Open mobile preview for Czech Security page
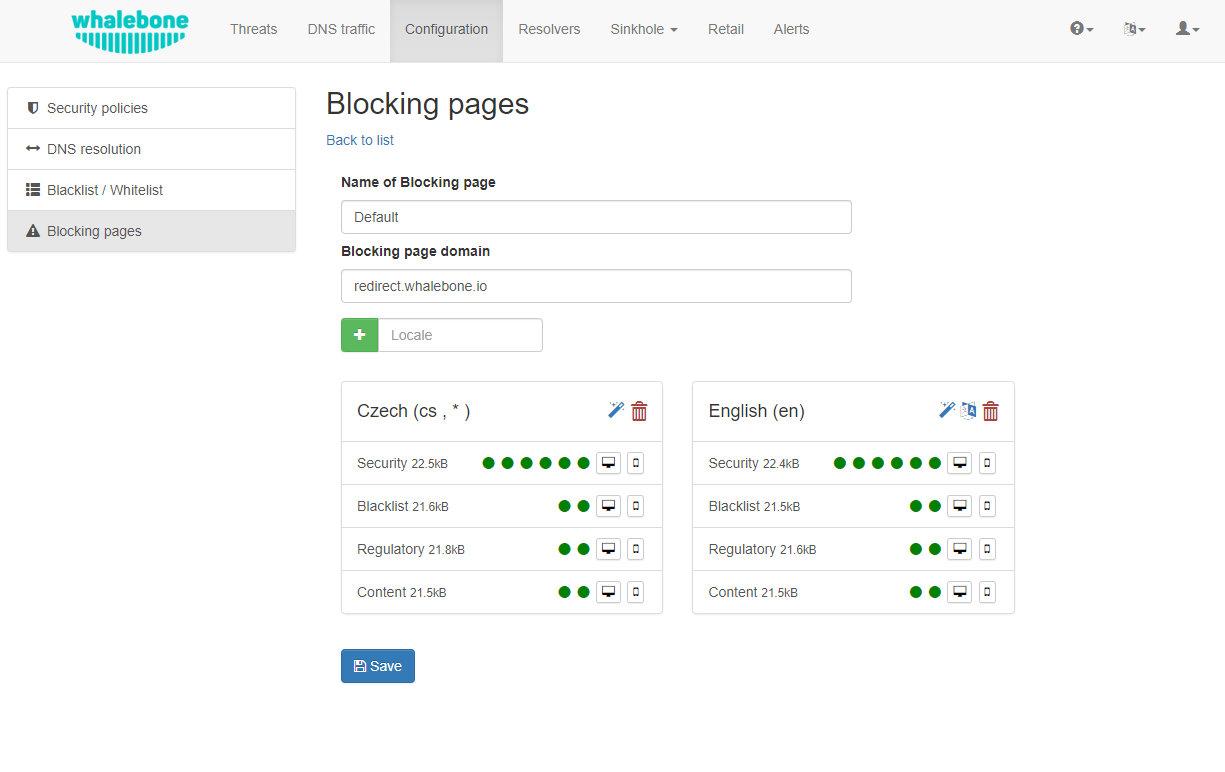The image size is (1225, 772). click(636, 463)
